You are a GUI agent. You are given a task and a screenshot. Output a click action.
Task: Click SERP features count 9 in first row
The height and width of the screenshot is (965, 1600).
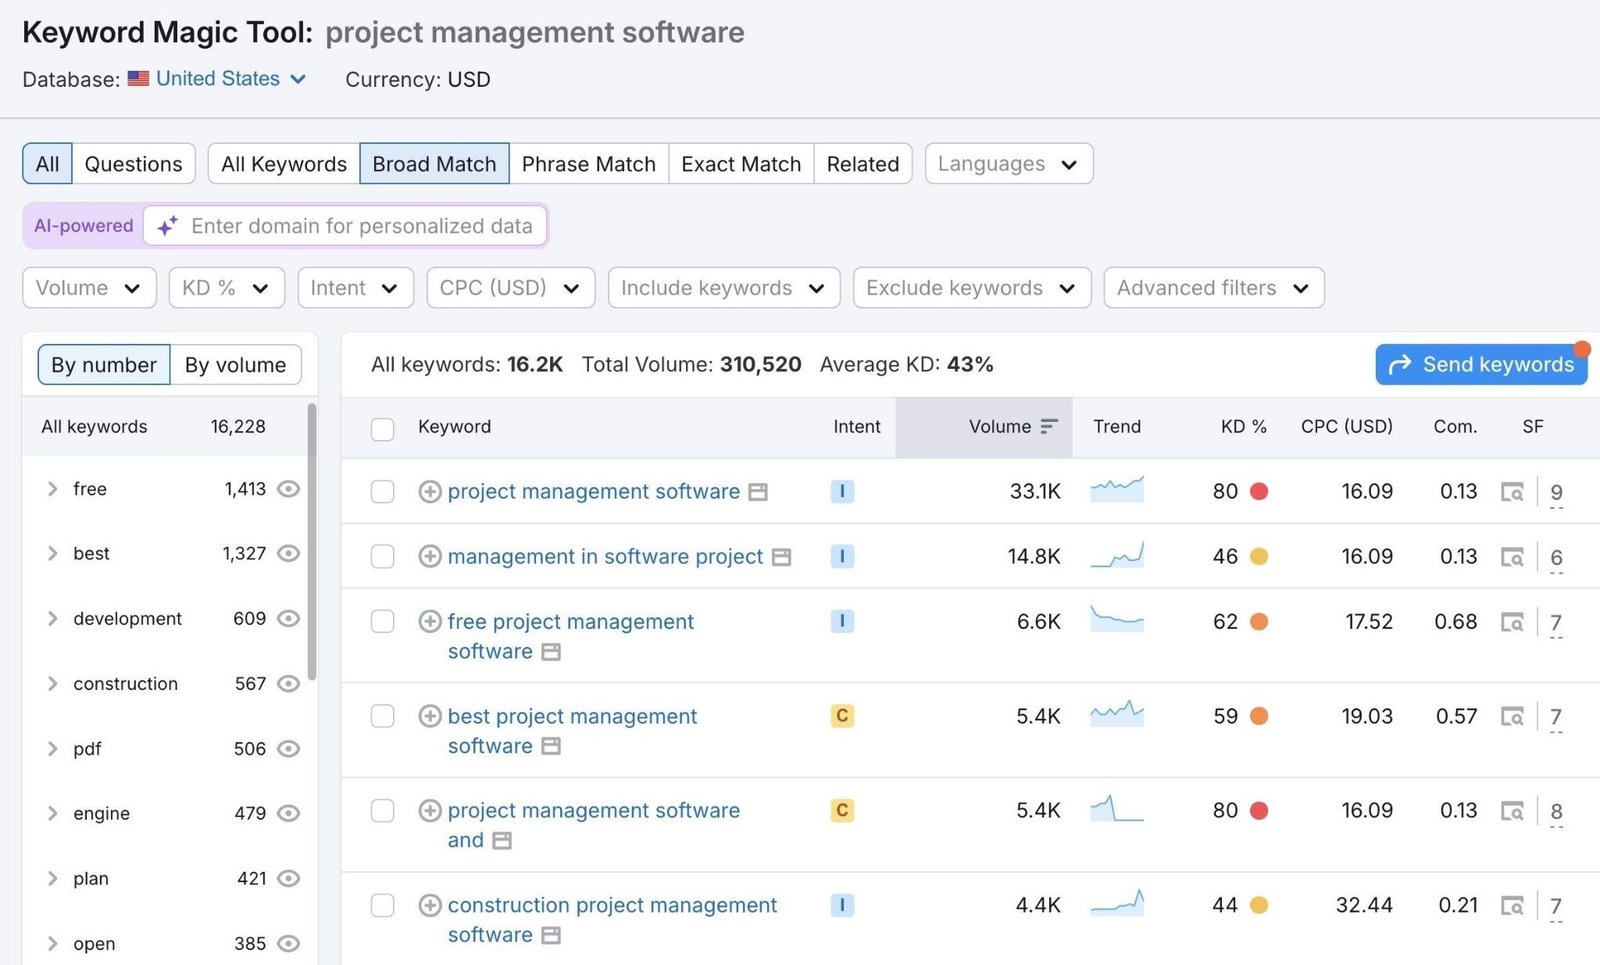(x=1556, y=493)
